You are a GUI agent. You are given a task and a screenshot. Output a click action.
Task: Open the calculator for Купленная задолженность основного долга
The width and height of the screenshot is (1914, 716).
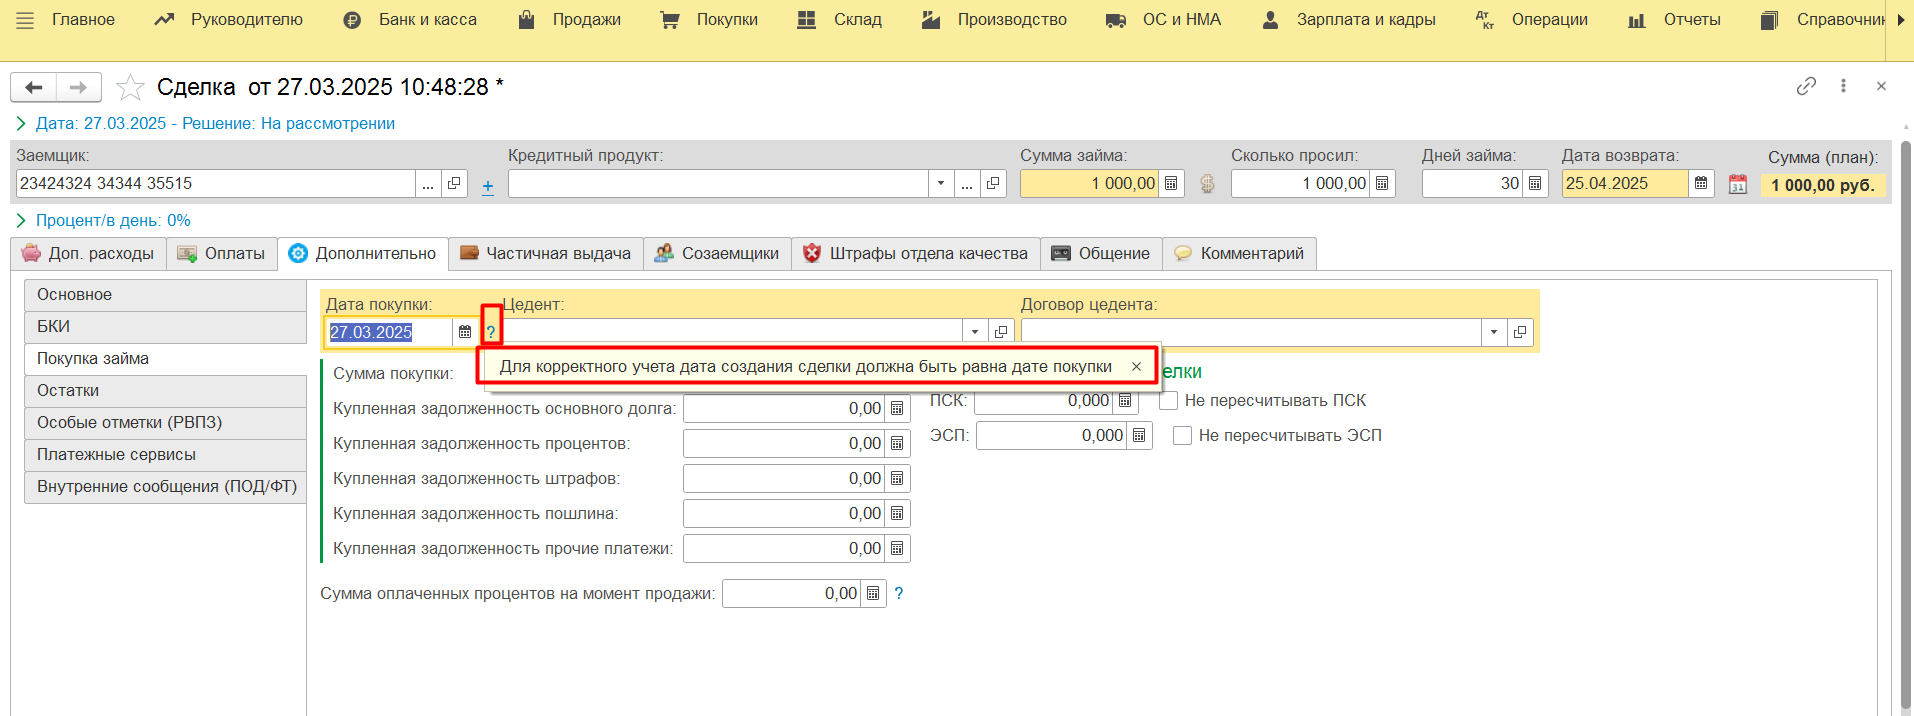[x=897, y=408]
